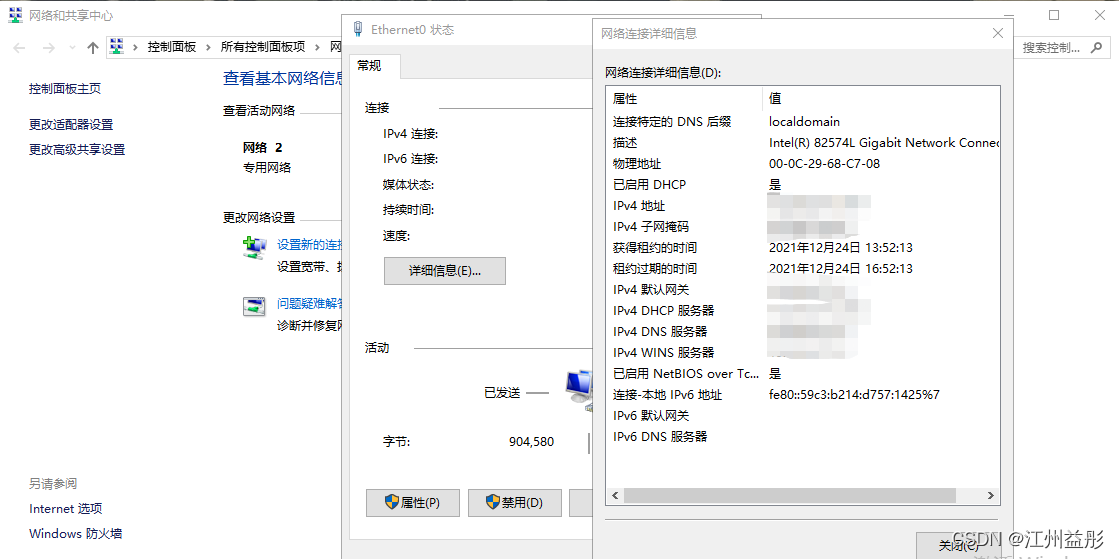Click the 值 column header
Screen dimensions: 1119x559
pos(881,98)
